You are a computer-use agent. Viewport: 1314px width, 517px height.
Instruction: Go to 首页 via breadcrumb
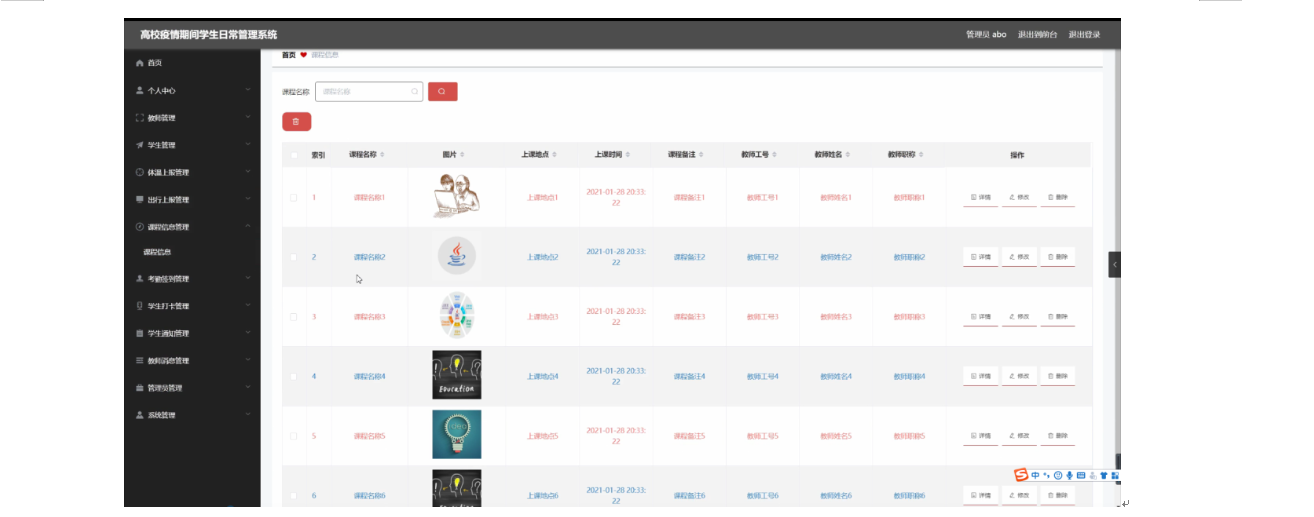click(289, 55)
